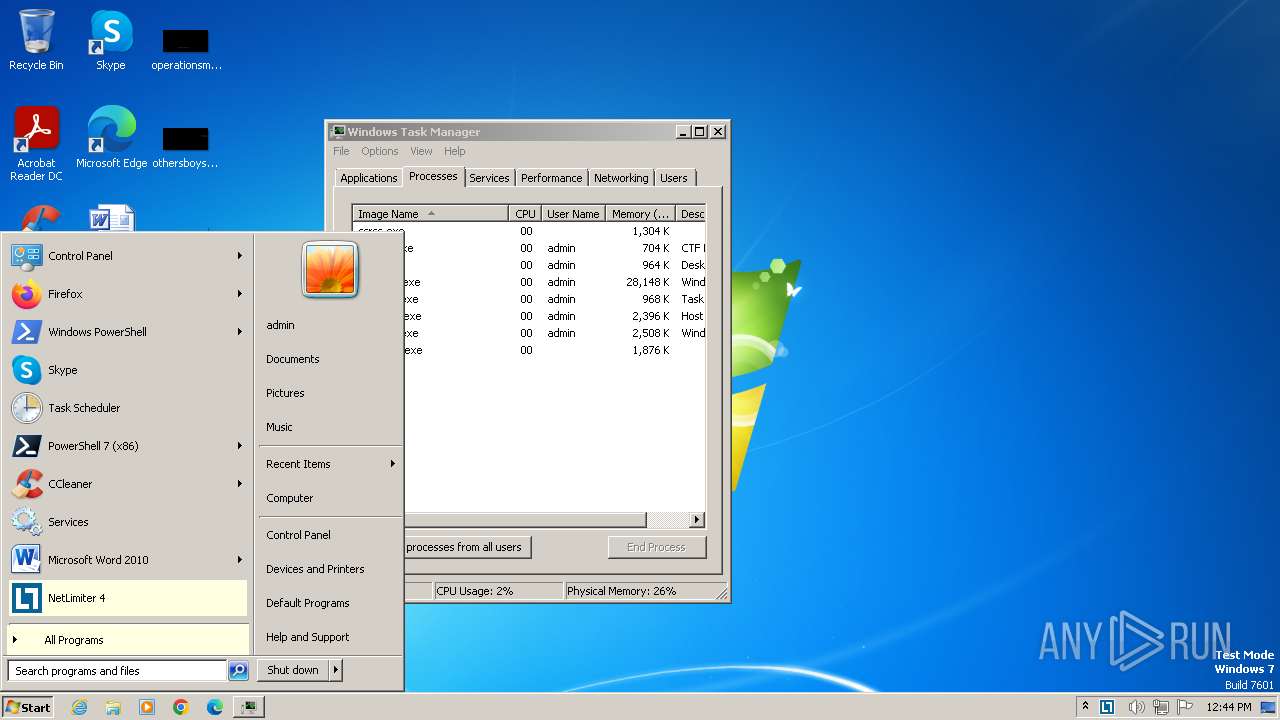Launch CCleaner from Start menu
This screenshot has height=720, width=1280.
pyautogui.click(x=128, y=484)
